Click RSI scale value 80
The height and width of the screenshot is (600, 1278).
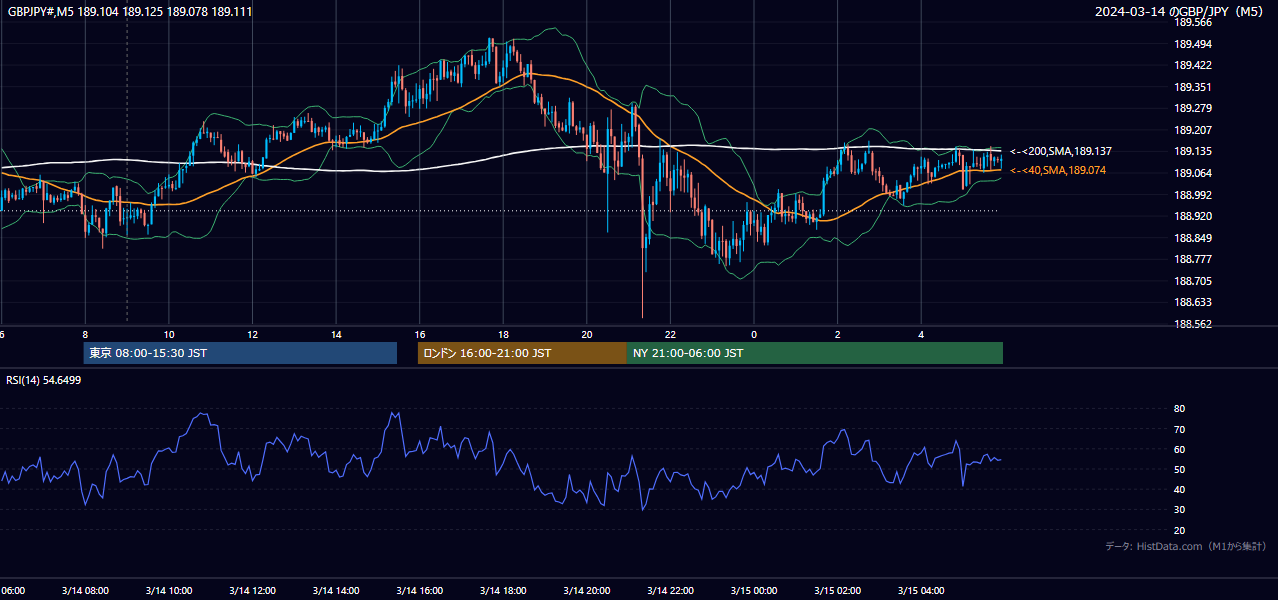pyautogui.click(x=1179, y=409)
